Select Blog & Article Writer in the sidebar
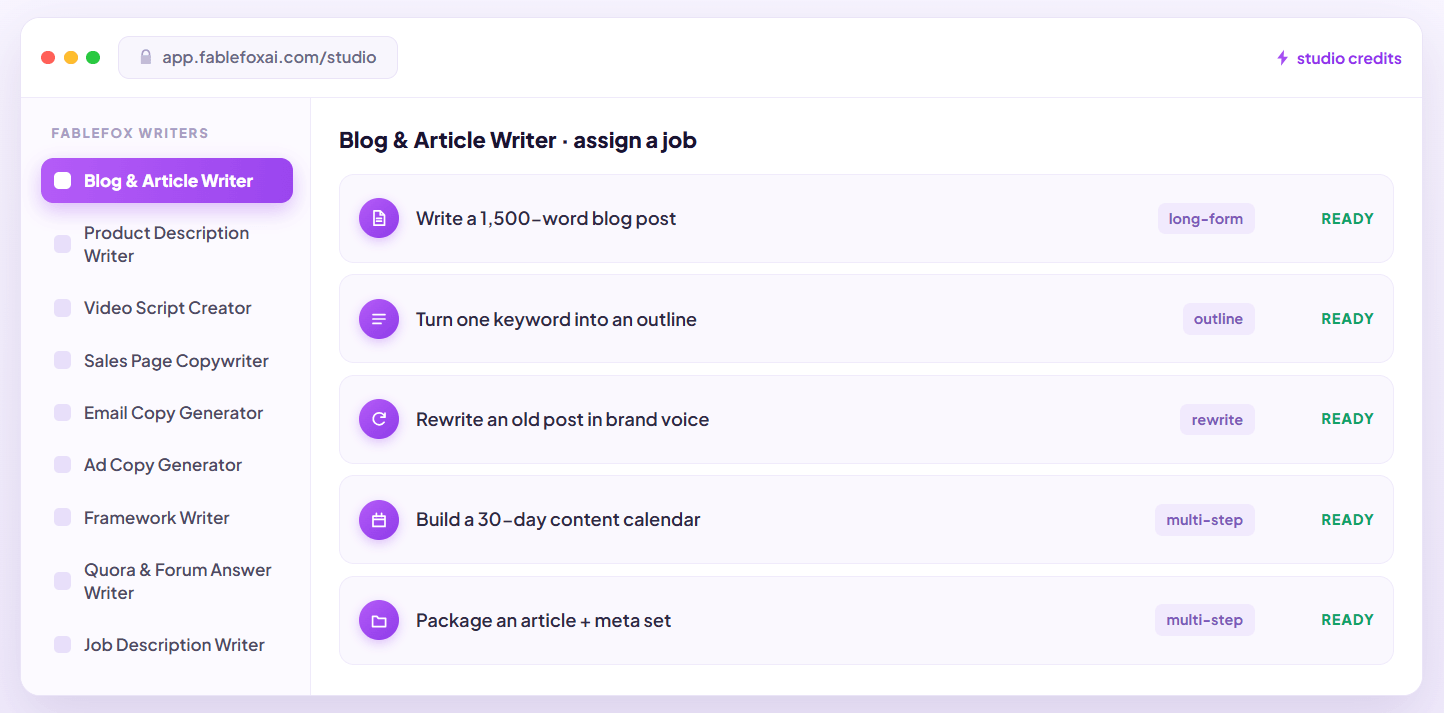This screenshot has height=713, width=1444. point(167,181)
